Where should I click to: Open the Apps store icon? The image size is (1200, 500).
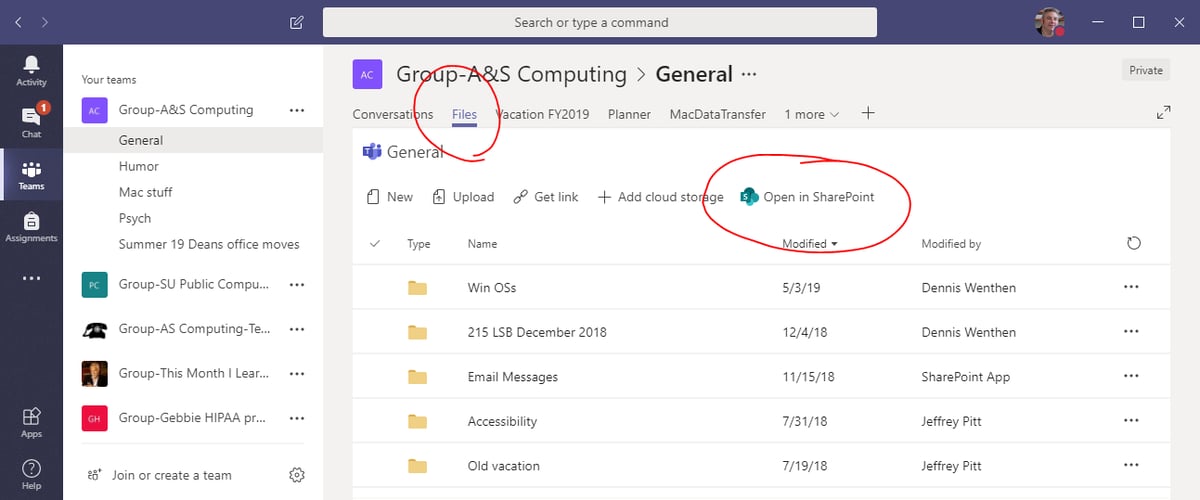pos(31,420)
